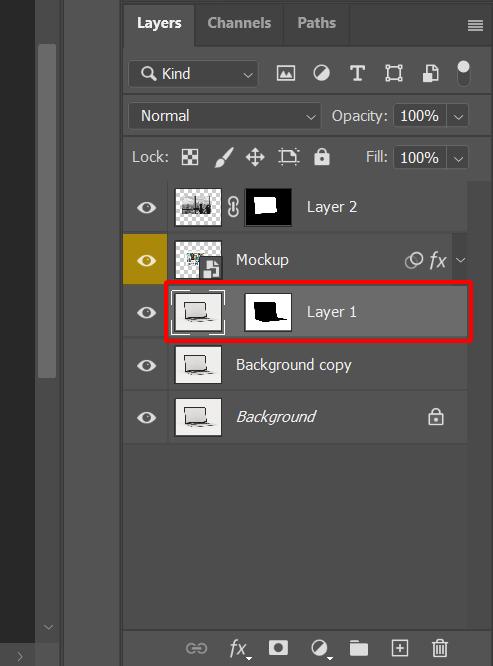
Task: Select the Layers tab
Action: pyautogui.click(x=159, y=23)
